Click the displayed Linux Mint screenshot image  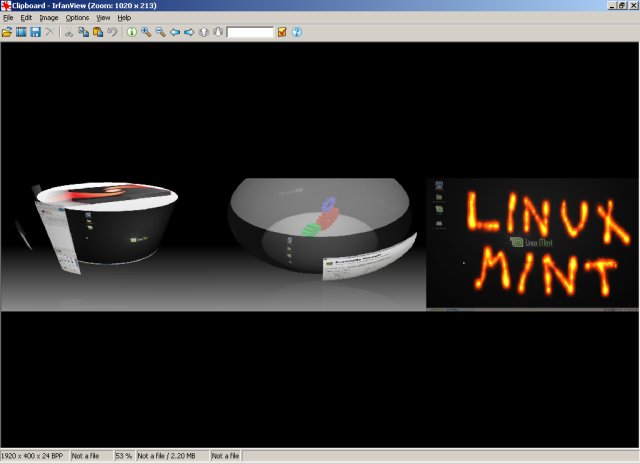tap(320, 244)
